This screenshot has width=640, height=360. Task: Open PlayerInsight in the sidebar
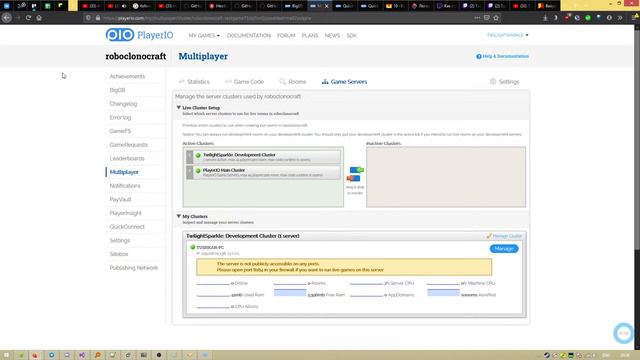coord(125,213)
